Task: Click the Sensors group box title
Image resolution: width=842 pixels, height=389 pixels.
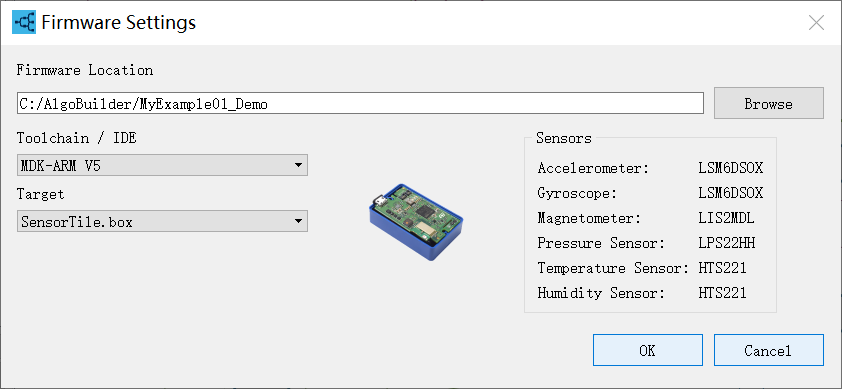Action: [564, 138]
